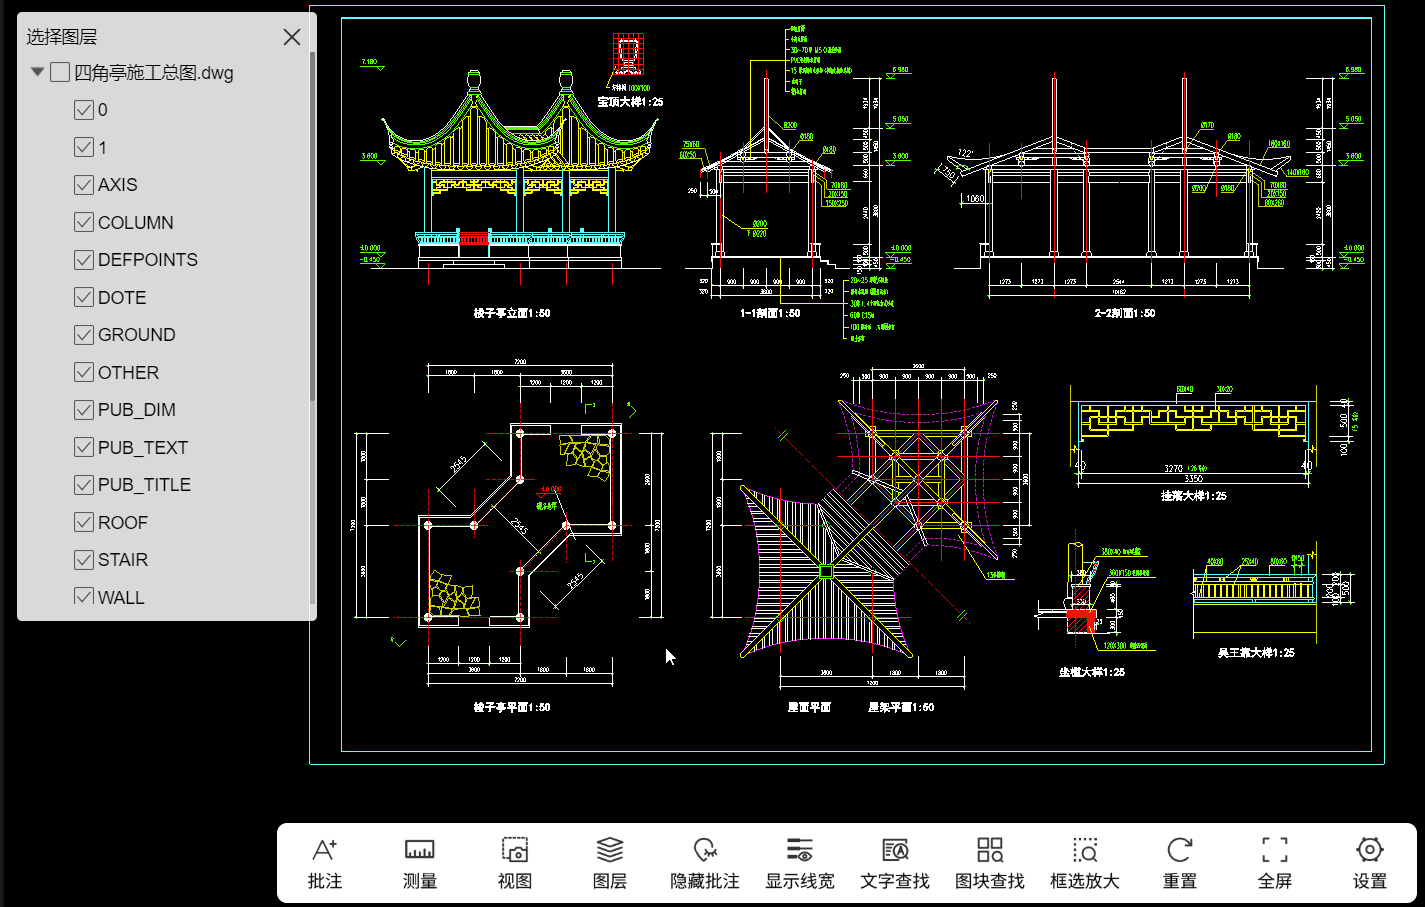Toggle the OTHER layer checkbox
The height and width of the screenshot is (907, 1425).
(x=84, y=372)
